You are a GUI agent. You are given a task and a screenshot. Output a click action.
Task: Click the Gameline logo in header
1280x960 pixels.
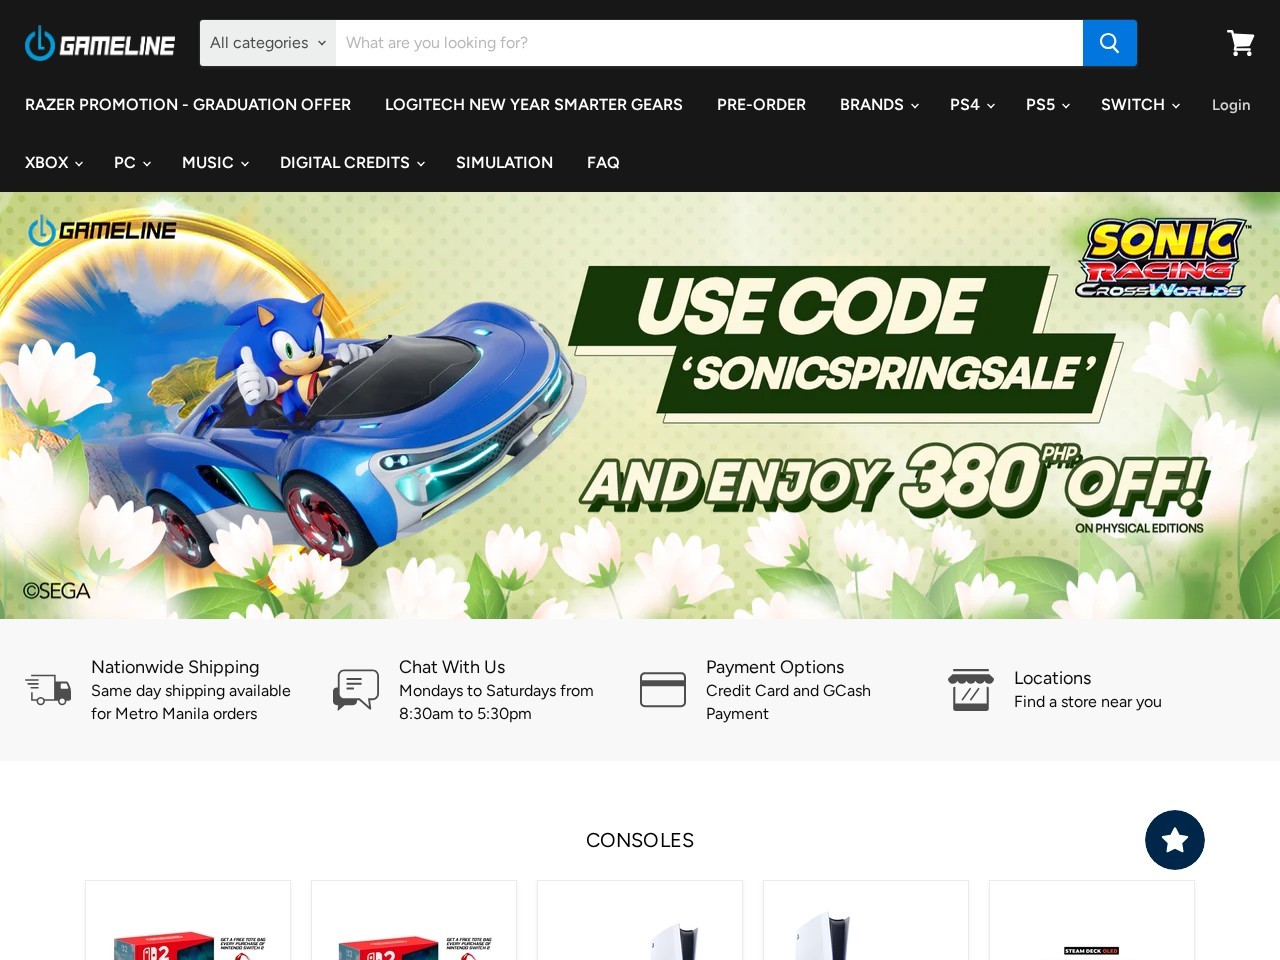tap(100, 43)
